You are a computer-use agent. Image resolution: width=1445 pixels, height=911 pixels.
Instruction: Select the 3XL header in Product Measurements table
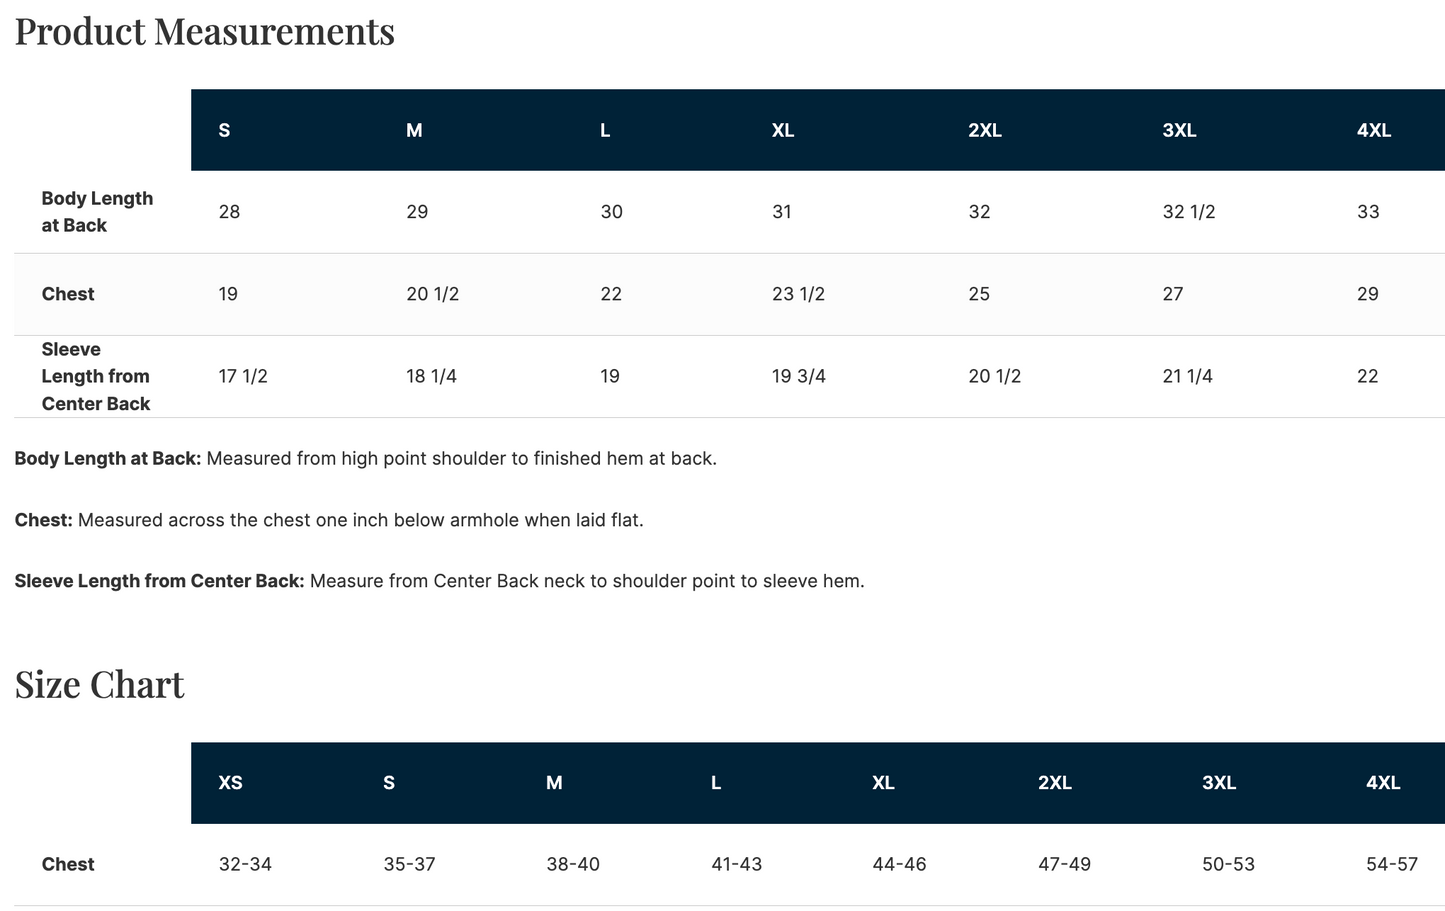coord(1179,130)
